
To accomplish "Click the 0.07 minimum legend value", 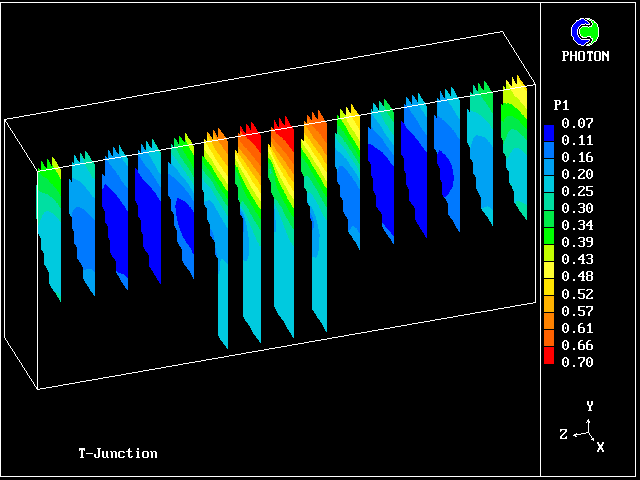I will (x=577, y=123).
